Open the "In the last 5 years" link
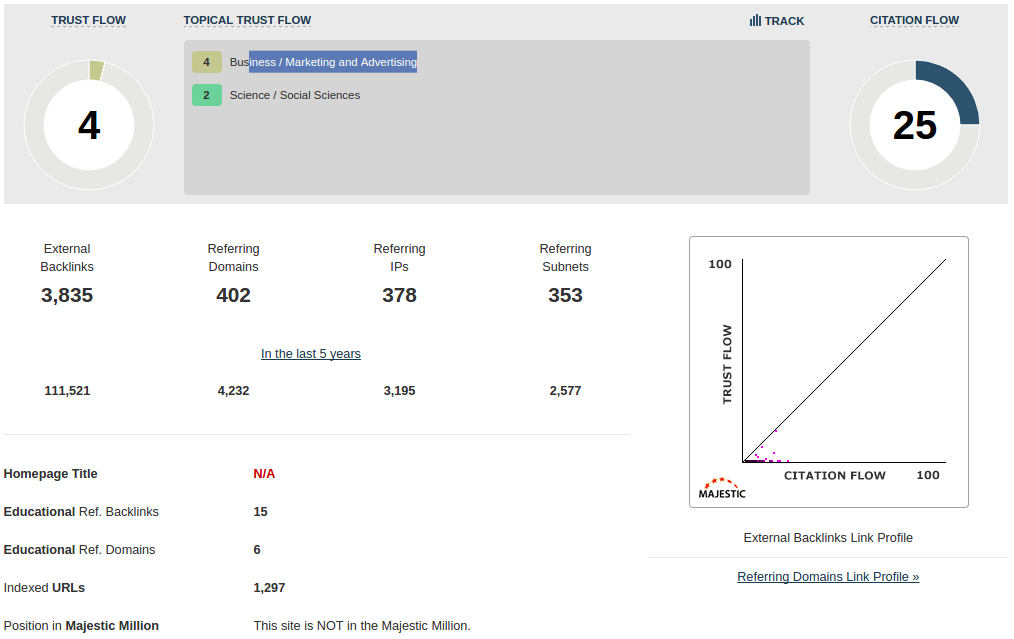 pos(311,354)
